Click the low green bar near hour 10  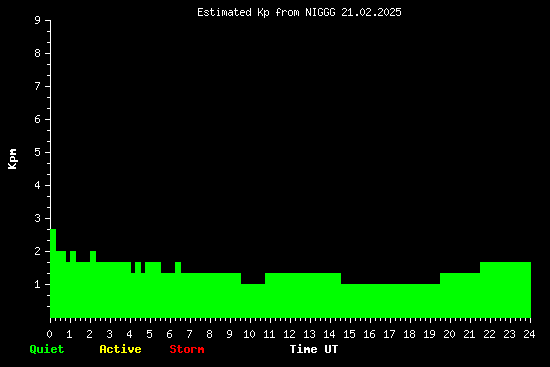(253, 301)
